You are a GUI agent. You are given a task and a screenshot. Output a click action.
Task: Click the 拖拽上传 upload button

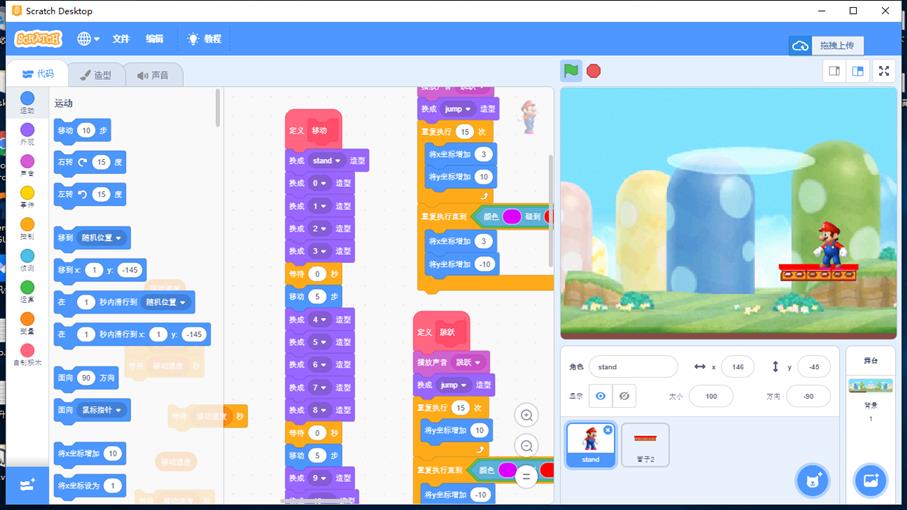[837, 46]
